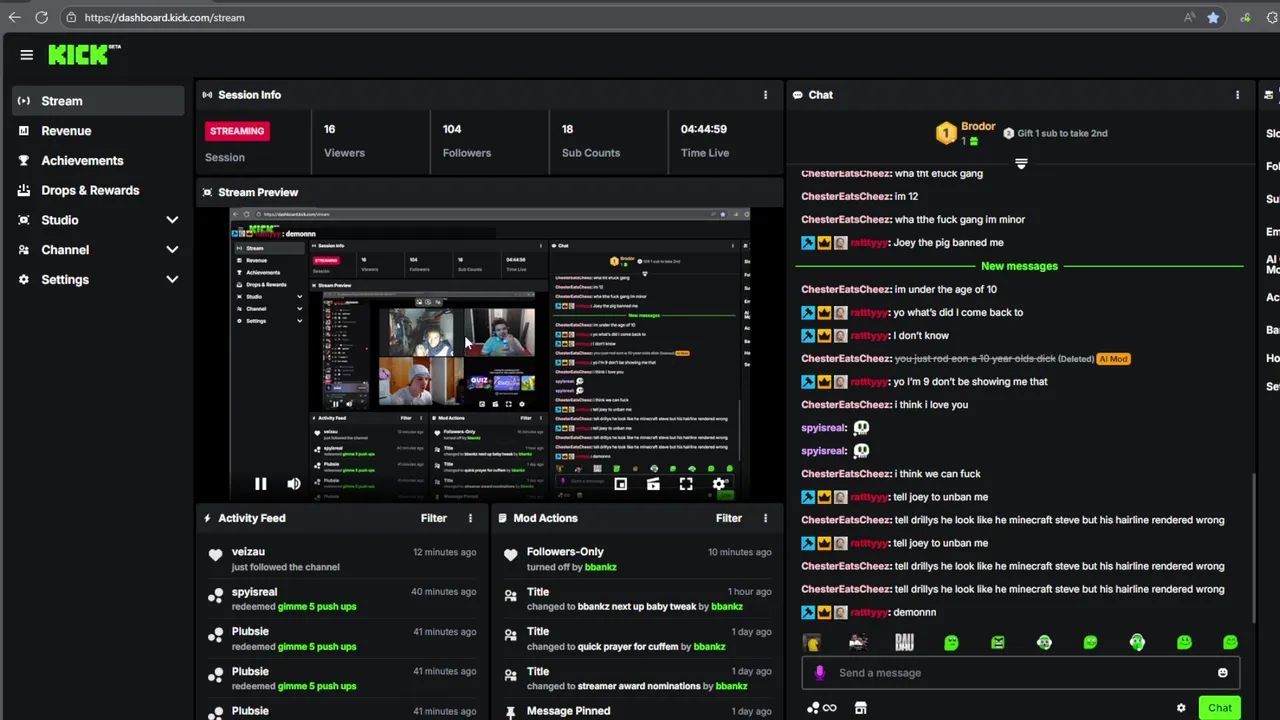Open chat settings gear

click(1181, 708)
